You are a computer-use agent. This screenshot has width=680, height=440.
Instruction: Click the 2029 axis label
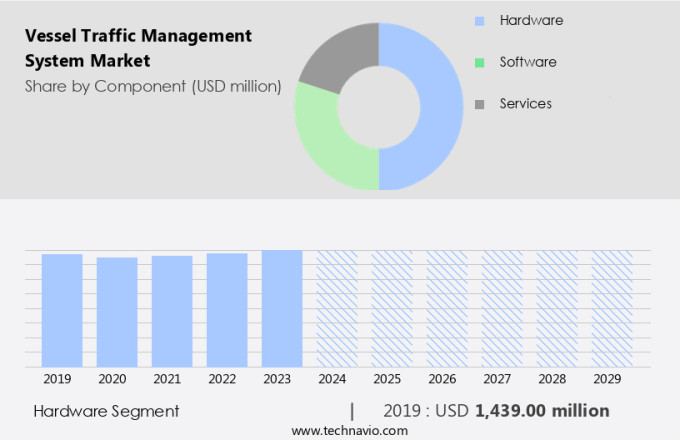608,379
